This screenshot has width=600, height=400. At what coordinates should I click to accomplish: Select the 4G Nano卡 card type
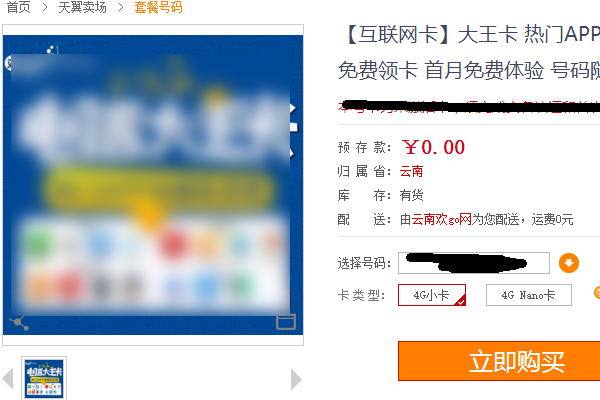528,295
